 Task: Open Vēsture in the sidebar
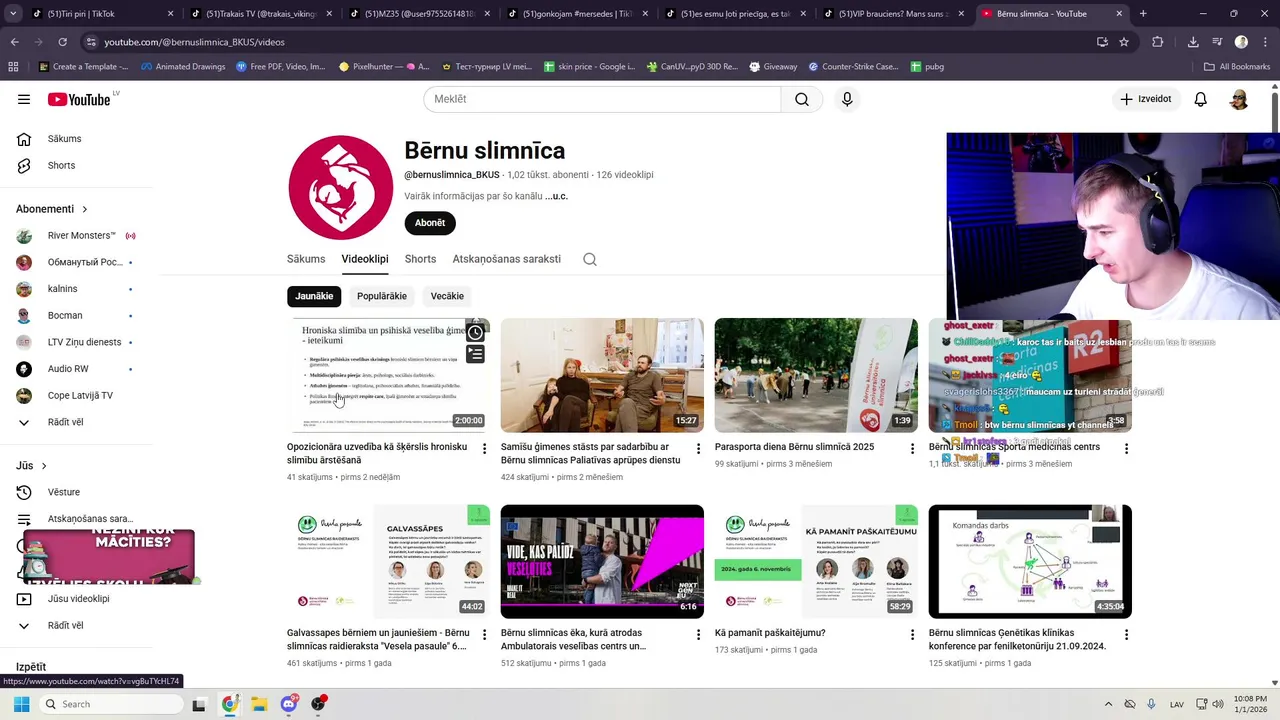(x=66, y=492)
